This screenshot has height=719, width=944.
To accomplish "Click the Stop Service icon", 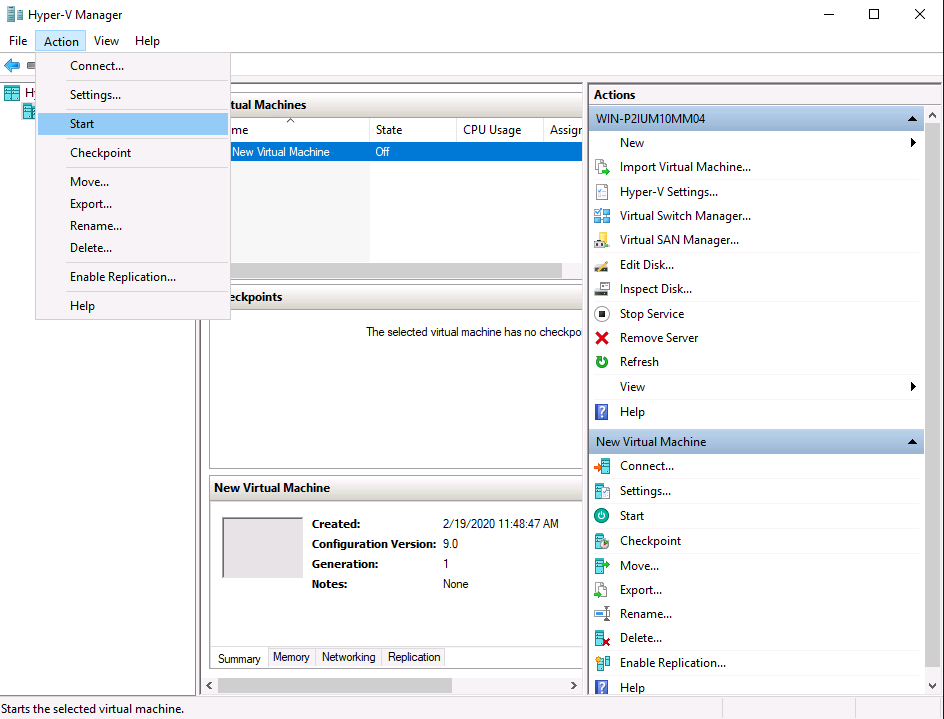I will (602, 314).
